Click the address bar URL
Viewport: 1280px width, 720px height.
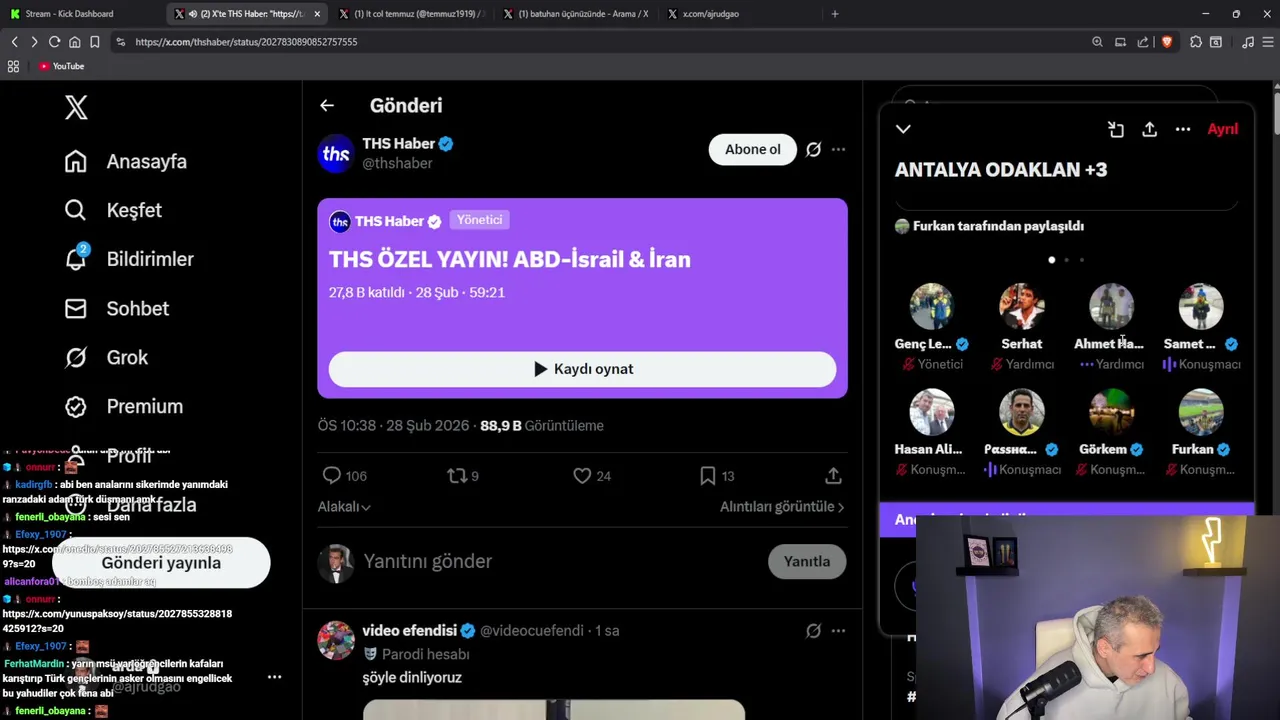pos(246,42)
